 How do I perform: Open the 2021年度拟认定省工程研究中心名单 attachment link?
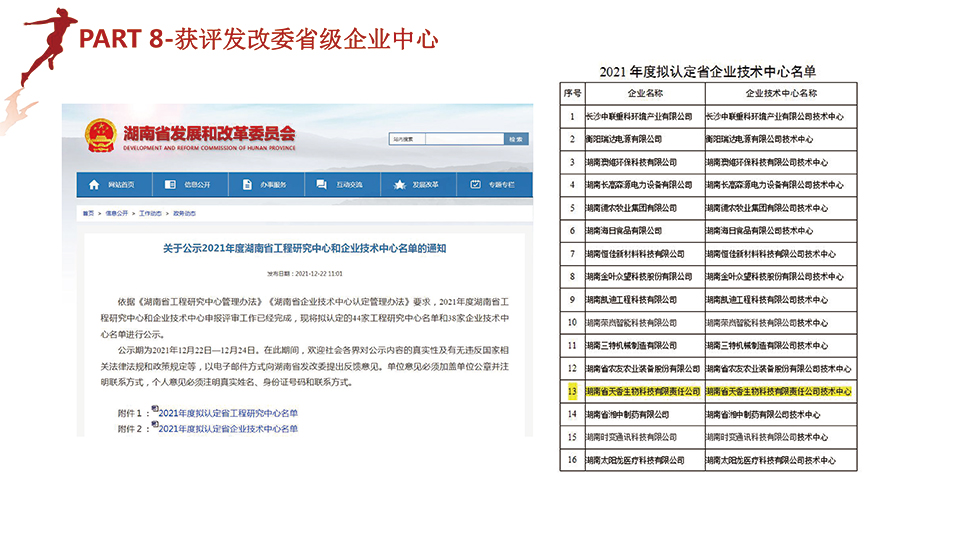[228, 412]
